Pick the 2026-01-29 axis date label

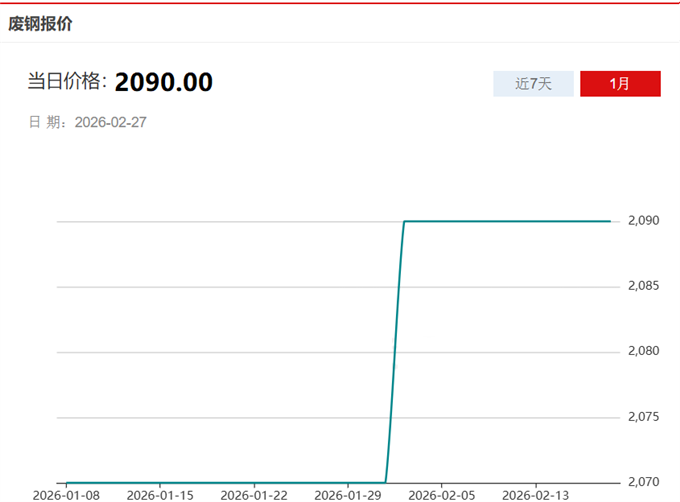pyautogui.click(x=347, y=495)
